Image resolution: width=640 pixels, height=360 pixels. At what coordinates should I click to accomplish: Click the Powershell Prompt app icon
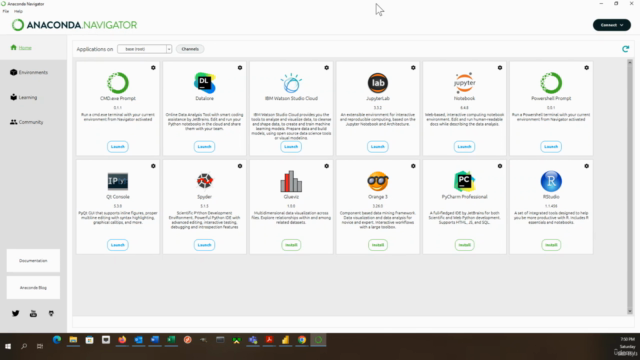click(x=551, y=83)
